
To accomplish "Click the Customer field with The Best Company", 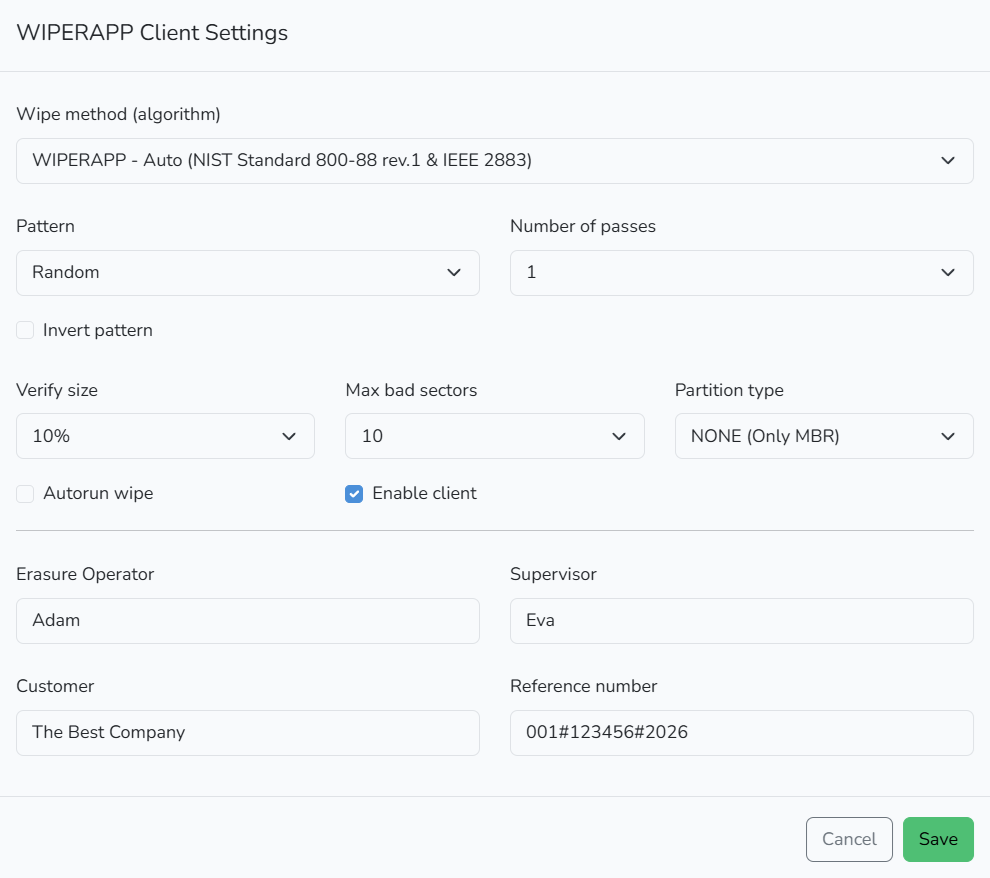I will pyautogui.click(x=247, y=733).
